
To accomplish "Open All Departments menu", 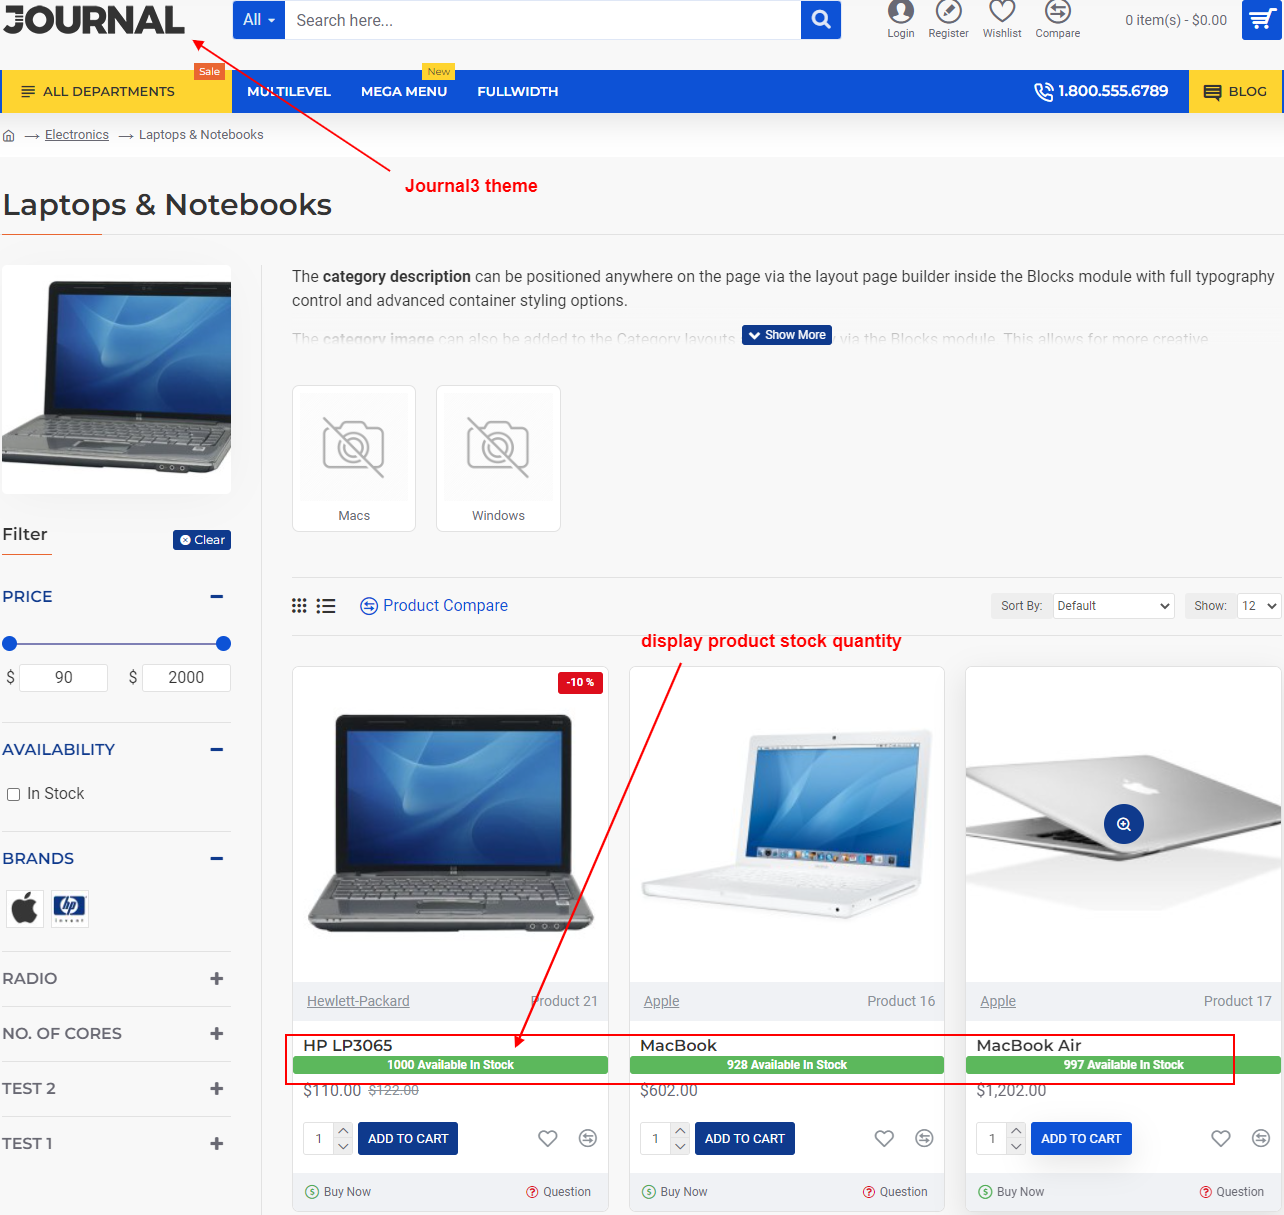I will [x=116, y=91].
